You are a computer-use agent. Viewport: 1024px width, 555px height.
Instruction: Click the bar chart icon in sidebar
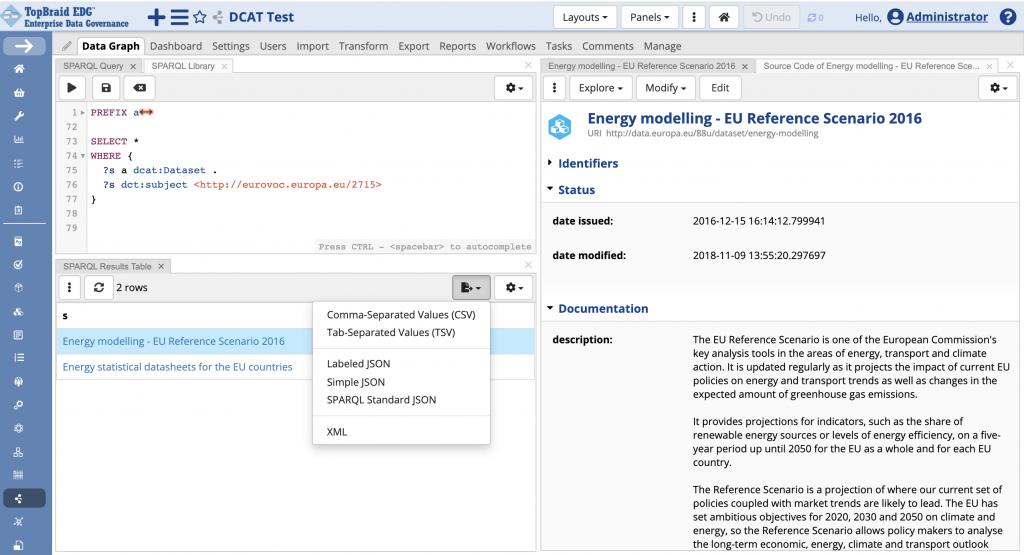point(19,139)
